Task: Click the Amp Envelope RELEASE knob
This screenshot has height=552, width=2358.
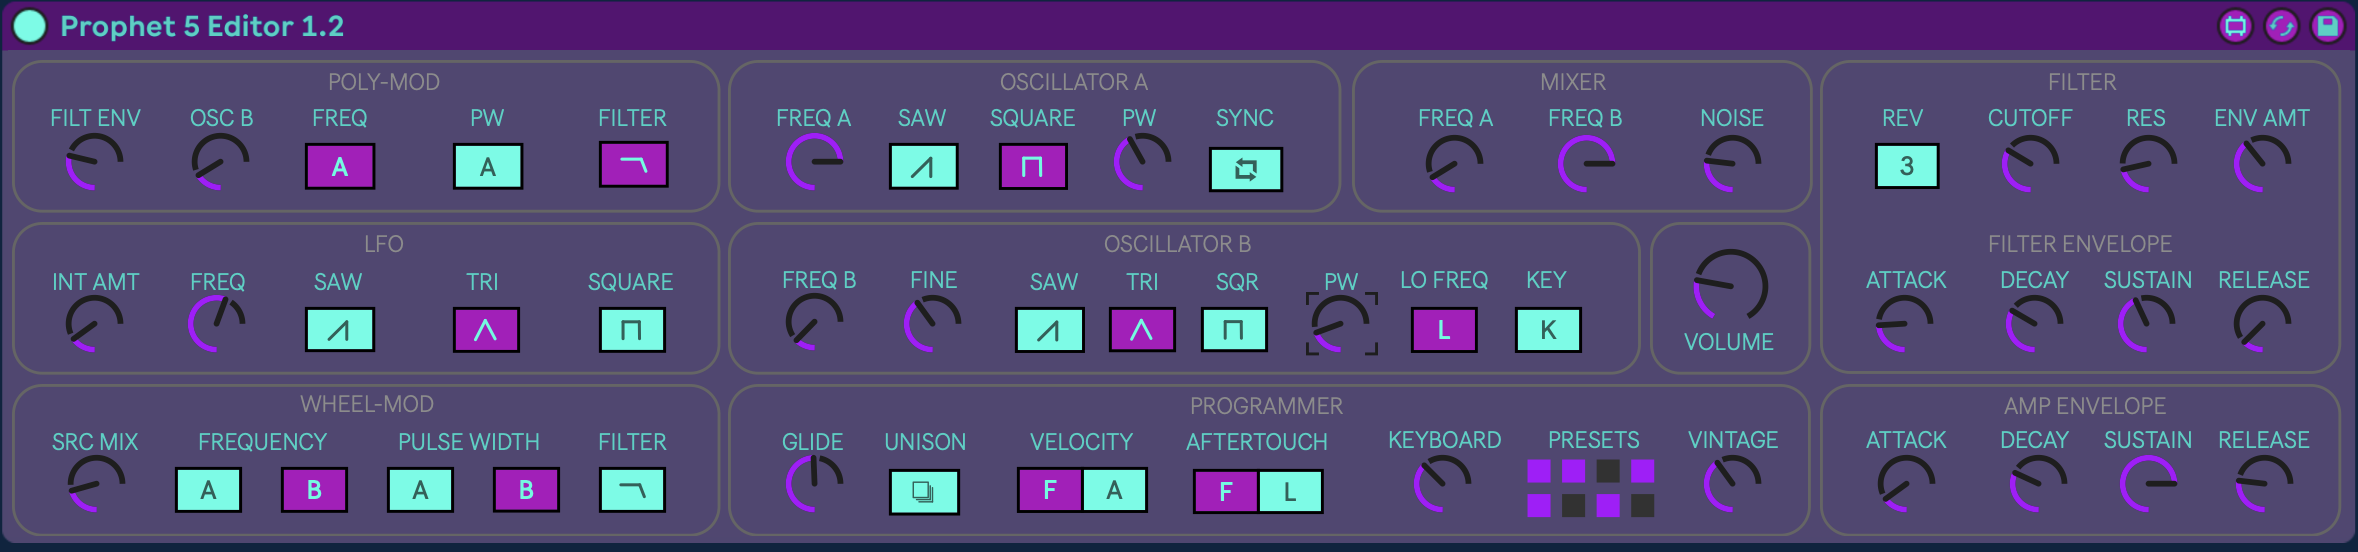Action: point(2265,484)
